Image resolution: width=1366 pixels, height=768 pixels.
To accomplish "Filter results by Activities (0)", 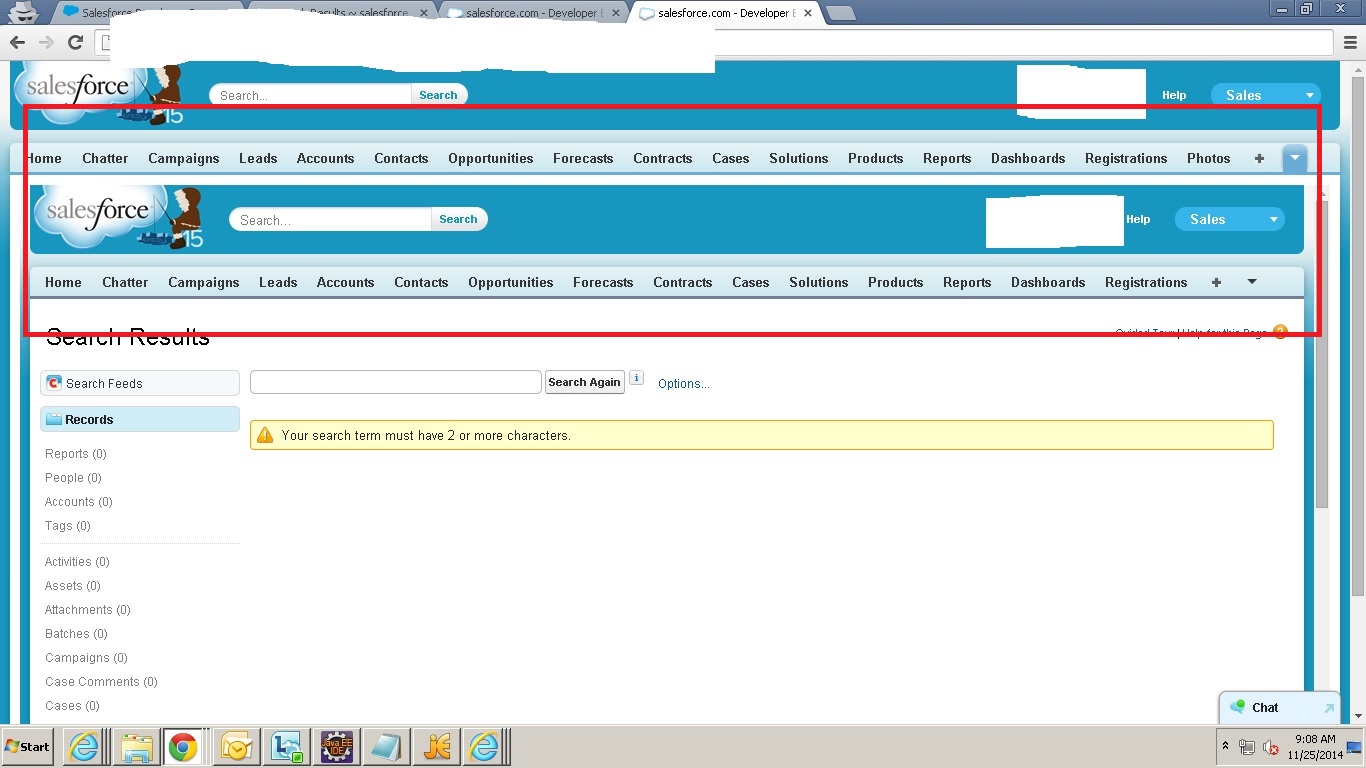I will click(x=77, y=562).
